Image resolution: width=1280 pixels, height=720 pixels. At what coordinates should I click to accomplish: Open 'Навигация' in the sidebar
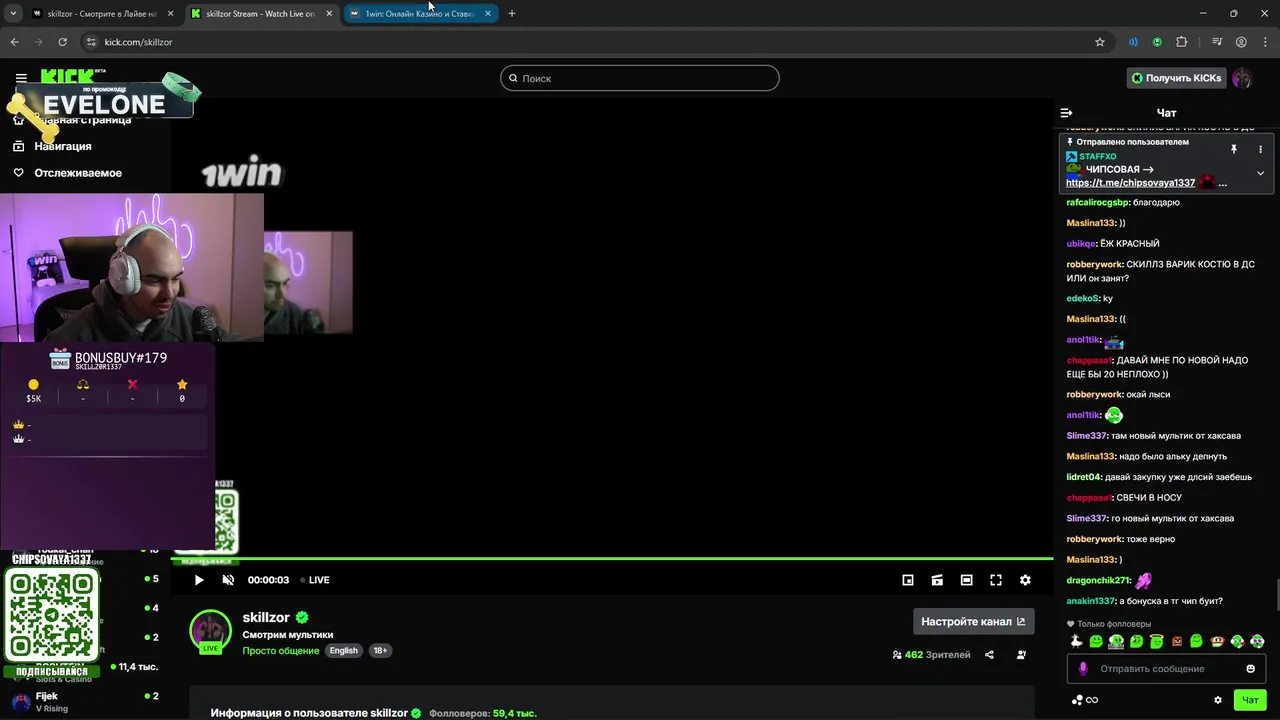62,146
